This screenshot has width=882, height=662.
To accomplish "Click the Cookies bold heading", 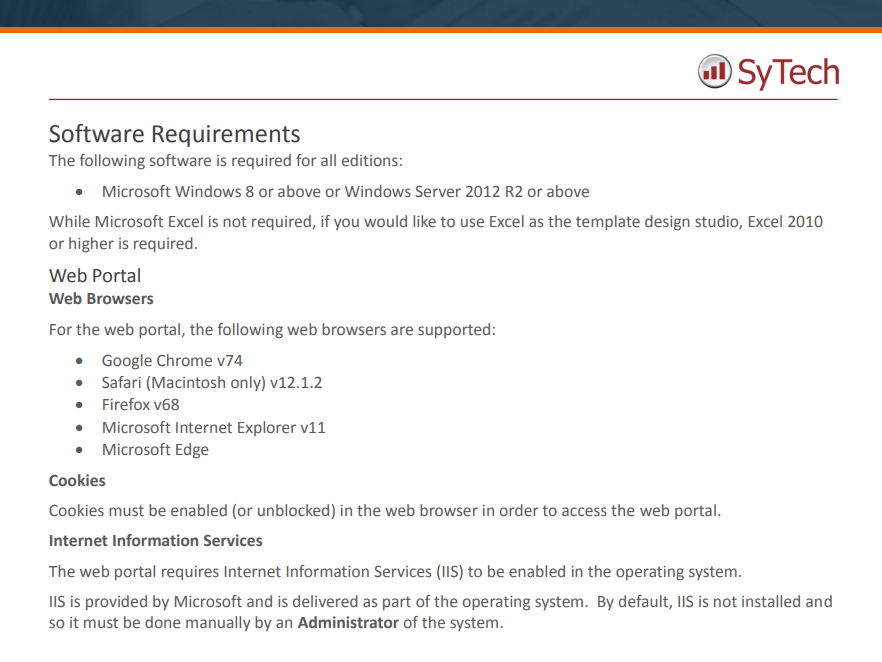I will 77,481.
